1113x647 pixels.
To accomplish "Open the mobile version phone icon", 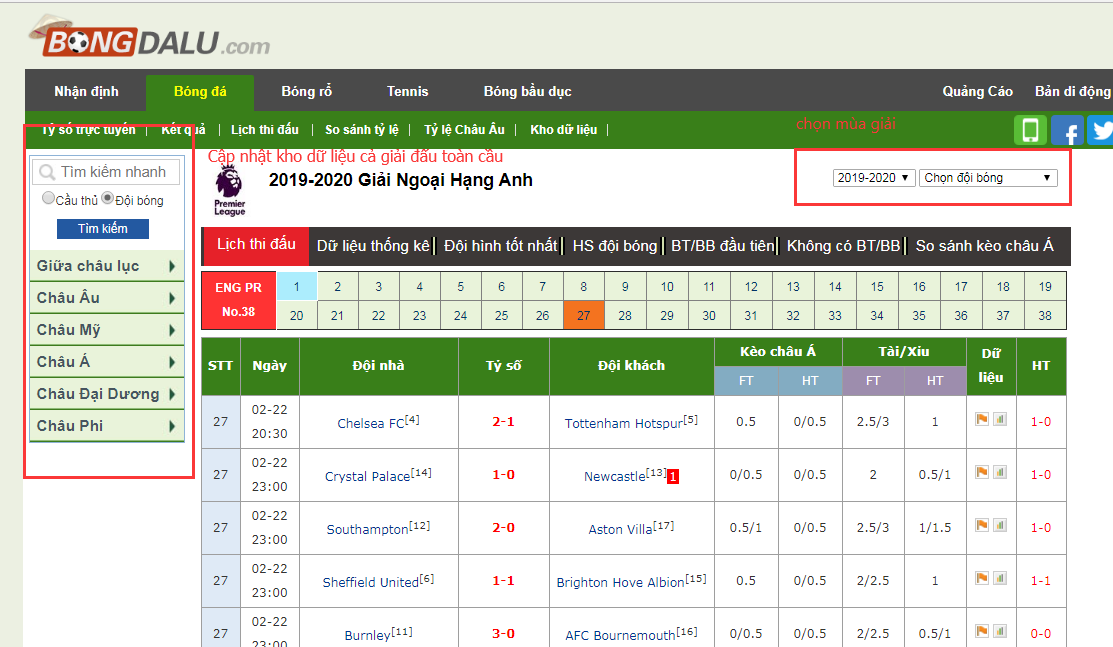I will coord(1030,130).
